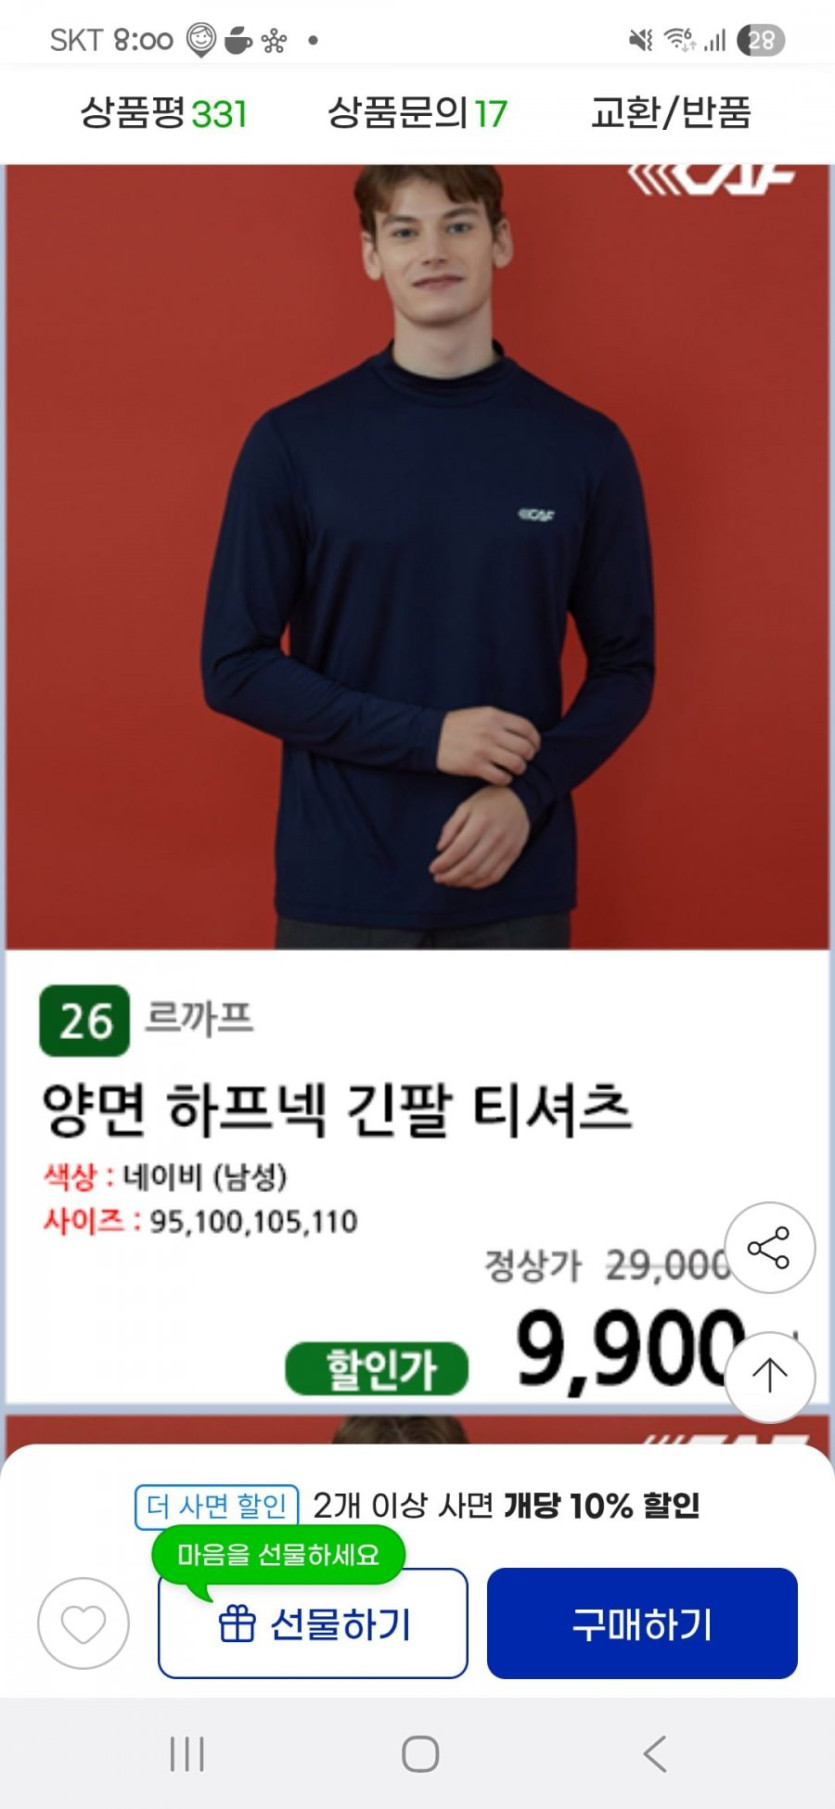Tap the gift box icon in 선물하기

237,1623
